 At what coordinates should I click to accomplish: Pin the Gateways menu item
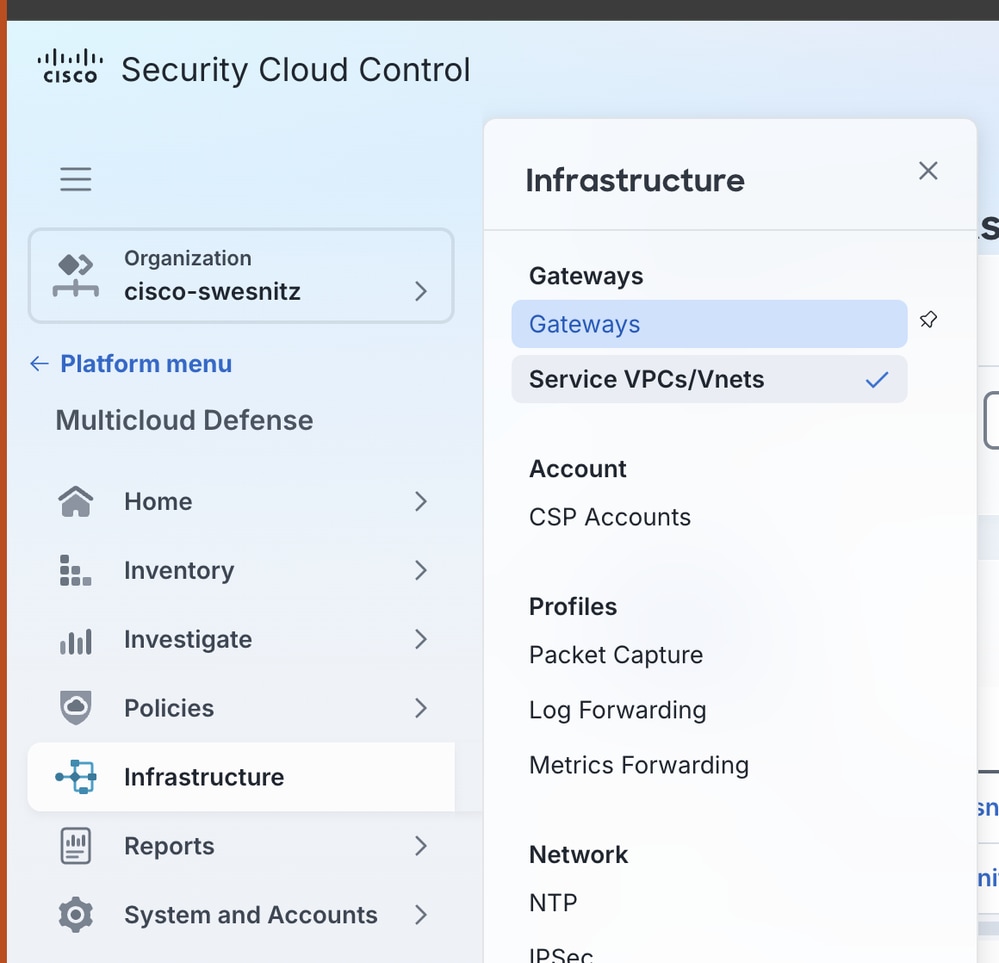click(928, 319)
